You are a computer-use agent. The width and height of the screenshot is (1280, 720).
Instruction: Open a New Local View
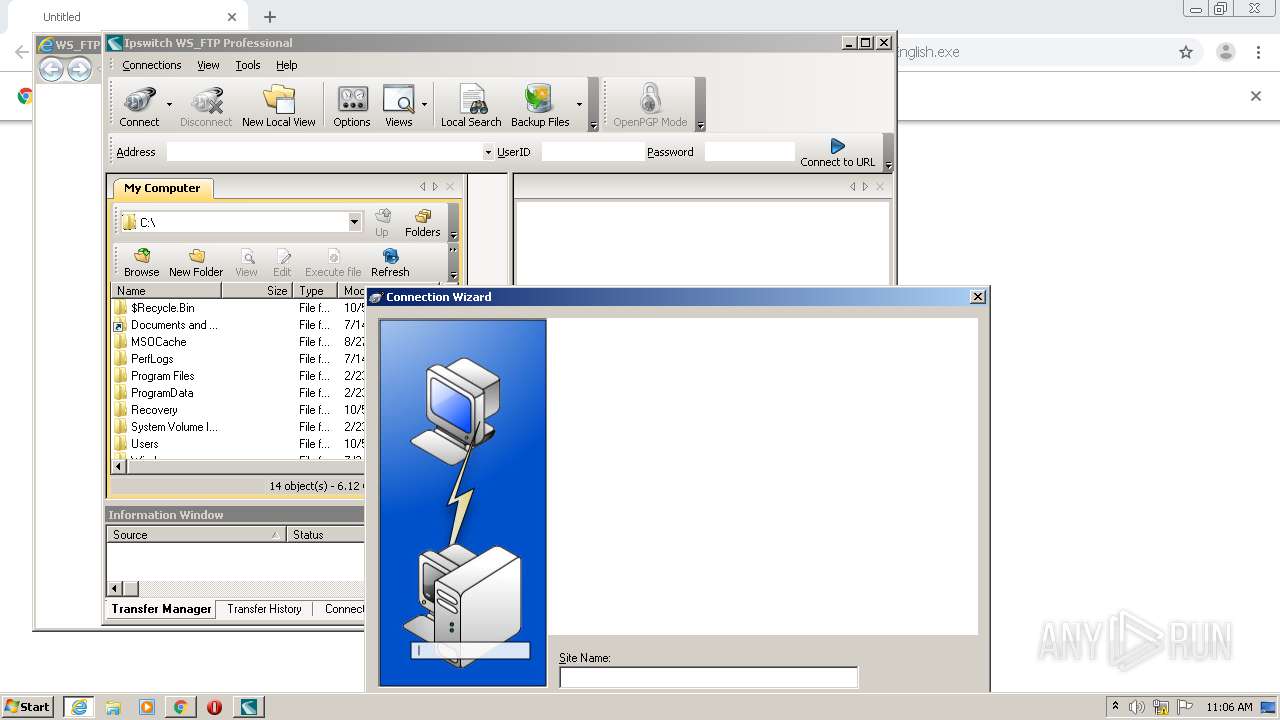278,106
